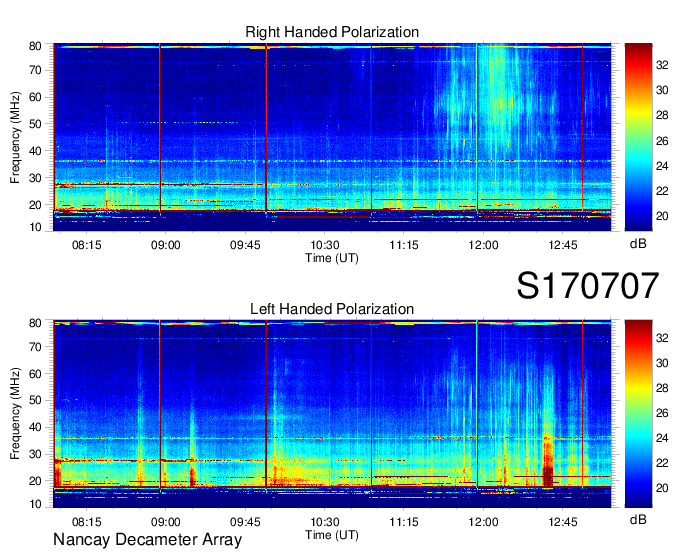Click the lower intensity color bar
The image size is (680, 552).
638,414
